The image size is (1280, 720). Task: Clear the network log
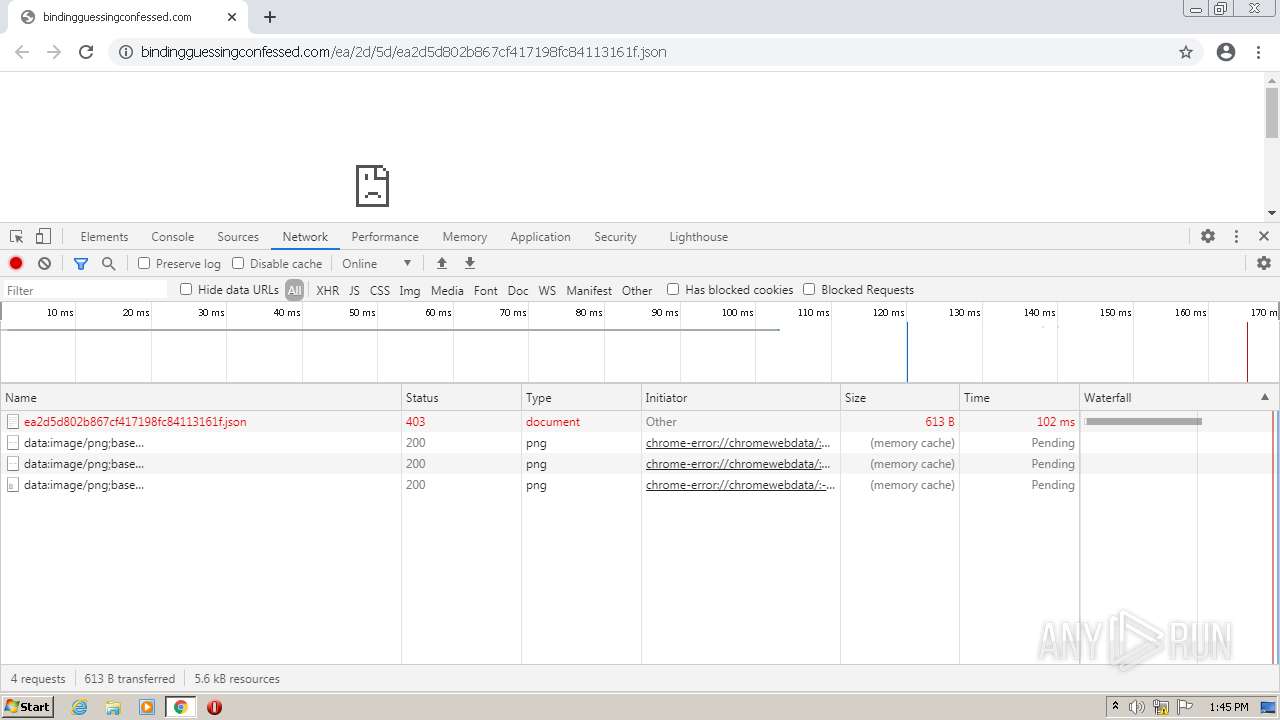click(44, 263)
